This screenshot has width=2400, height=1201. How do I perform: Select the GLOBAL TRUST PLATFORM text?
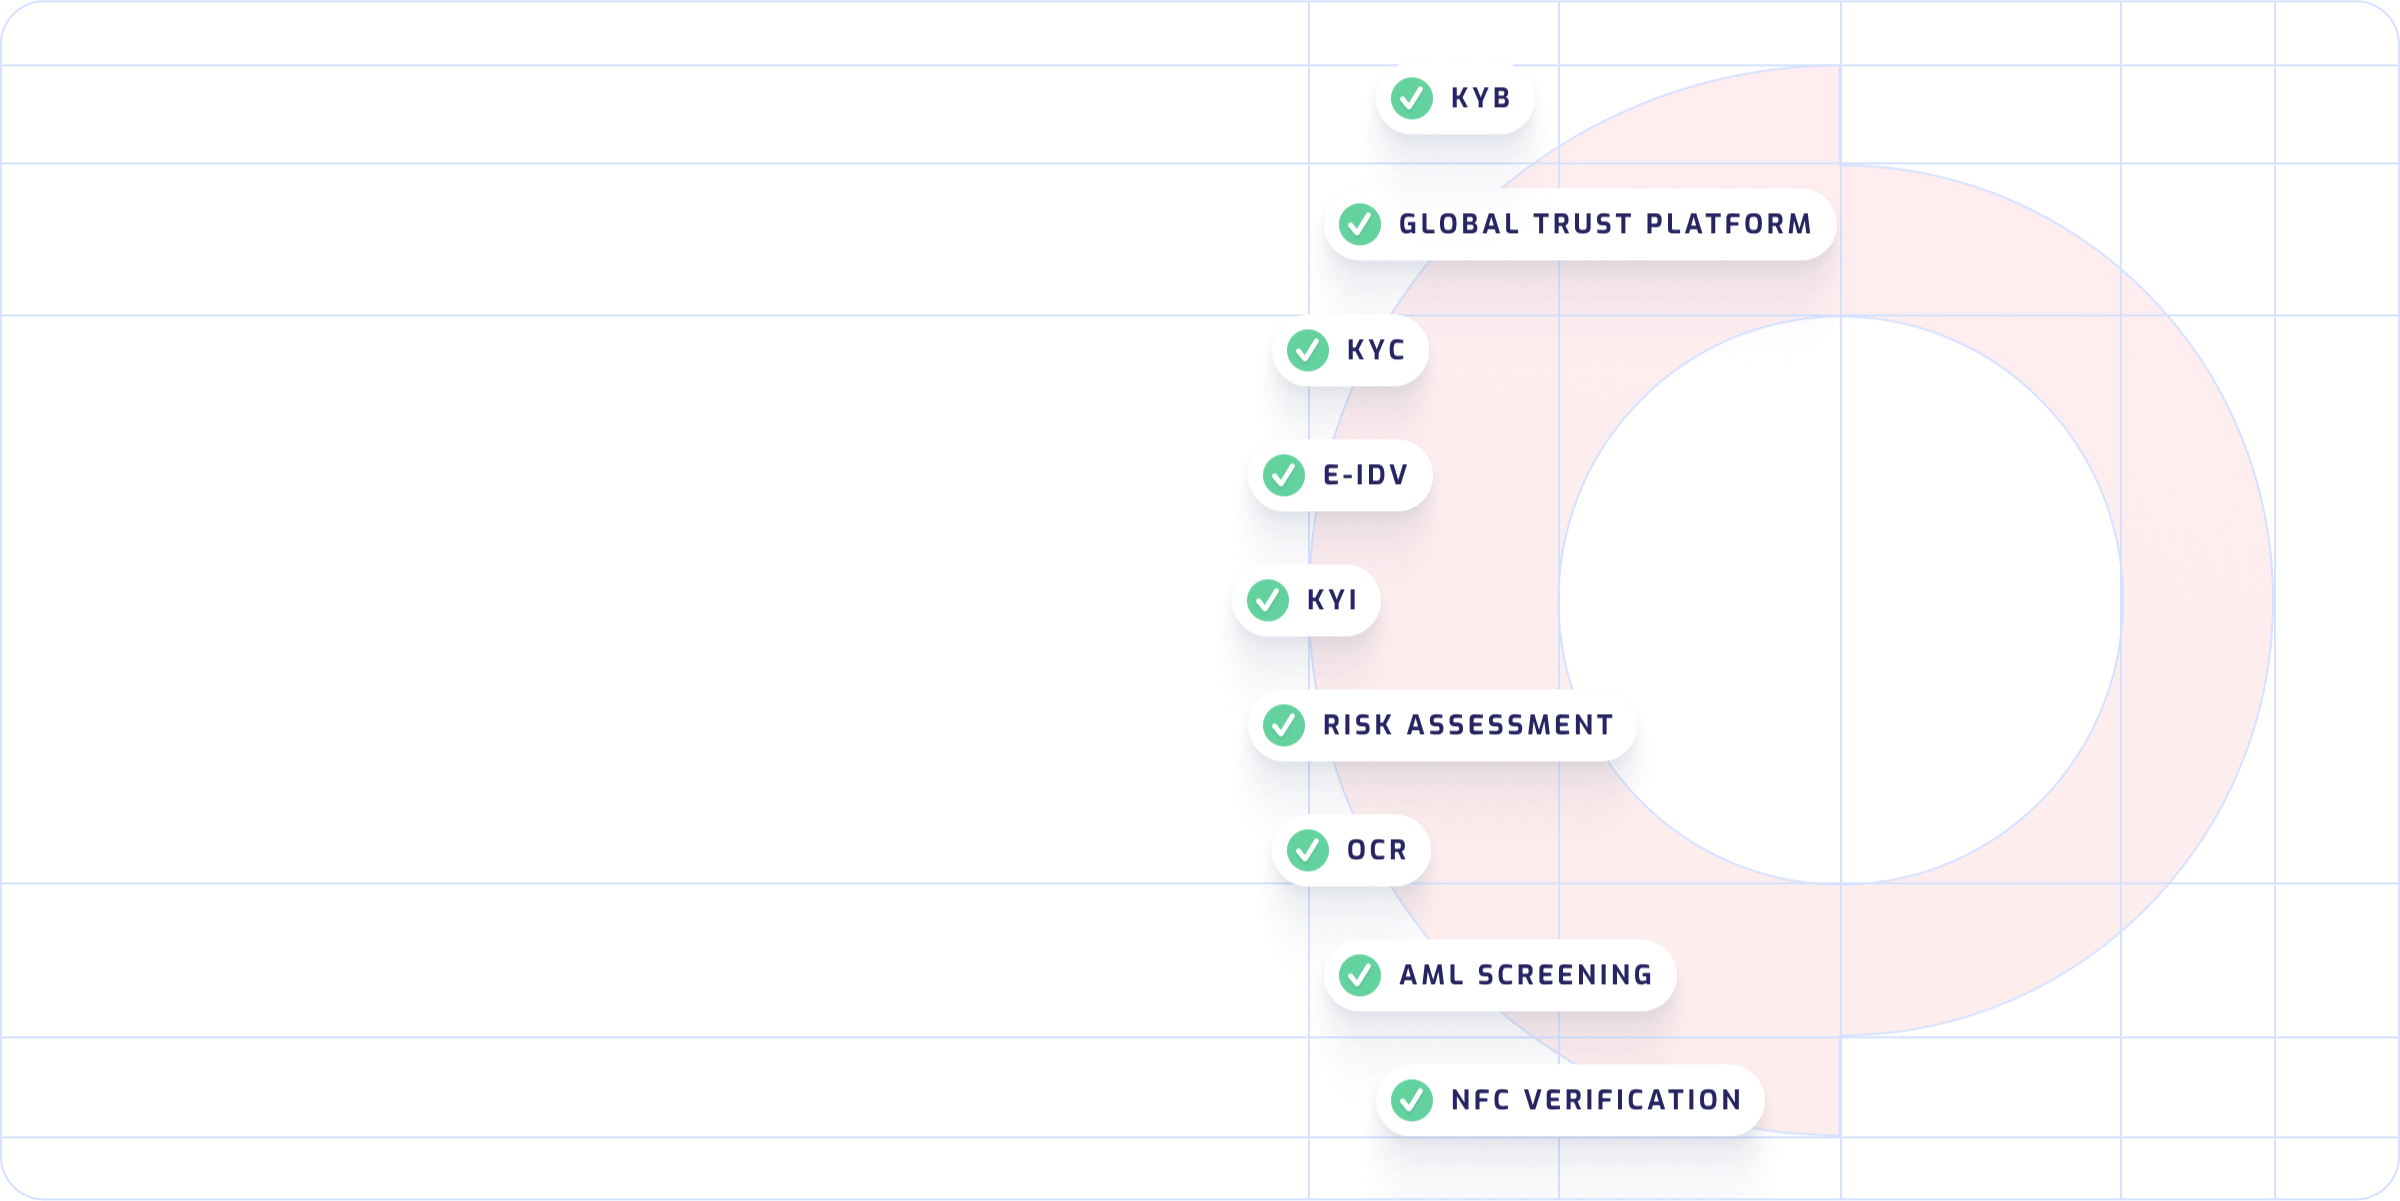click(x=1605, y=224)
